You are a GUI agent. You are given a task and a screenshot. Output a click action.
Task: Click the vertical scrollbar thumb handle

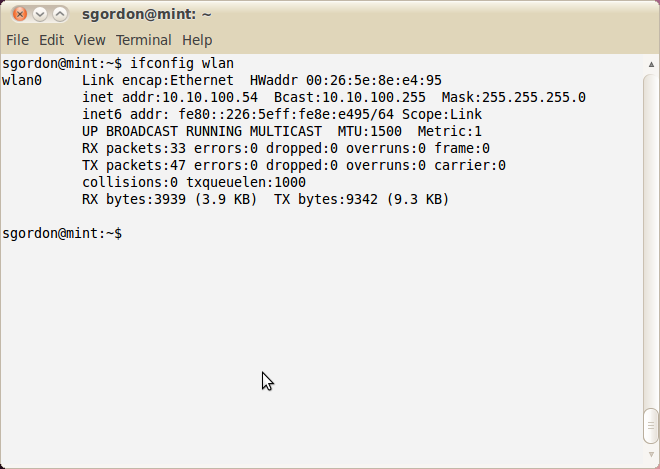[651, 426]
